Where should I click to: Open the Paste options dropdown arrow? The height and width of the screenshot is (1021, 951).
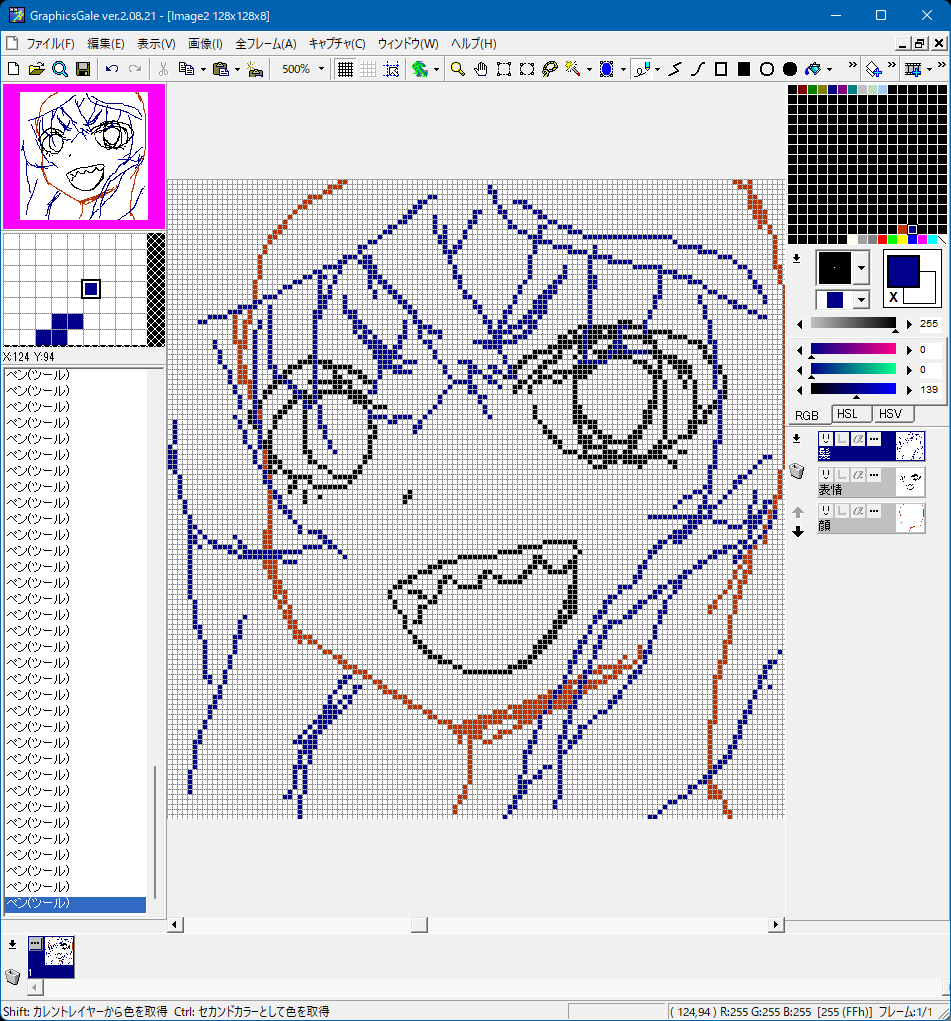(237, 69)
